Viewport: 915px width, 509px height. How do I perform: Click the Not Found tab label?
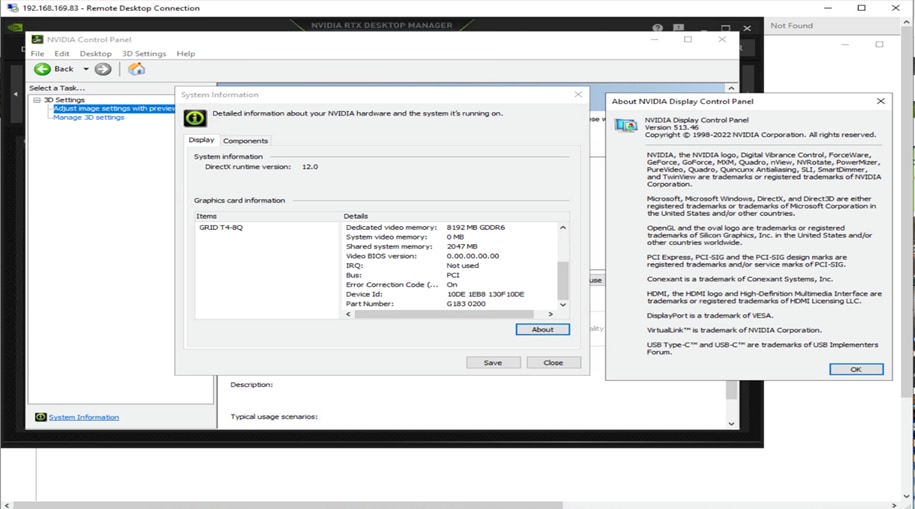point(791,25)
